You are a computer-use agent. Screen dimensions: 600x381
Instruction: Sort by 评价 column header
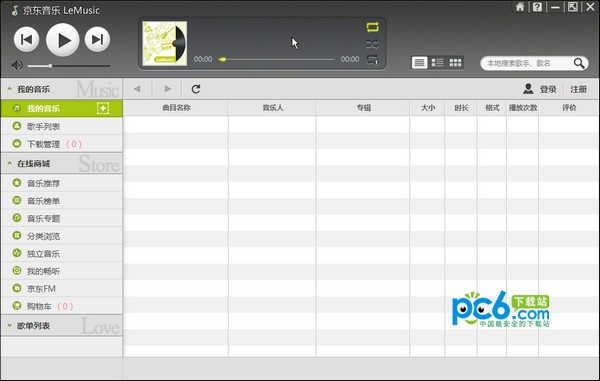(x=569, y=108)
